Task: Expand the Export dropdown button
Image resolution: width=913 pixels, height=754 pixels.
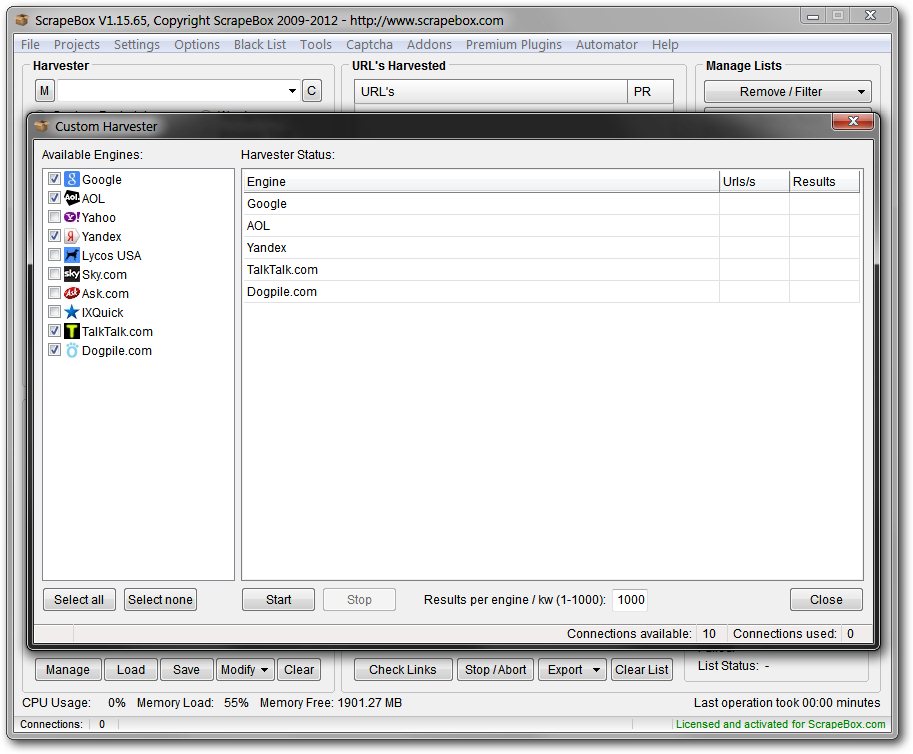Action: point(573,670)
